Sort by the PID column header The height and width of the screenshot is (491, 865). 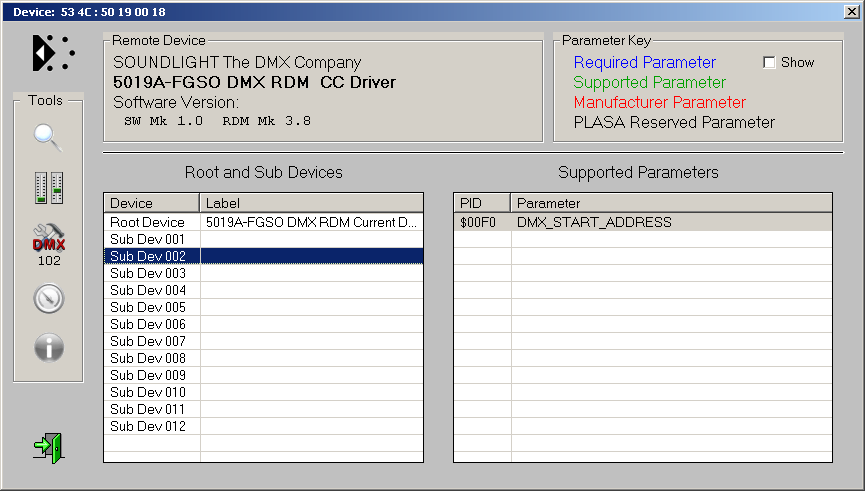pos(481,203)
